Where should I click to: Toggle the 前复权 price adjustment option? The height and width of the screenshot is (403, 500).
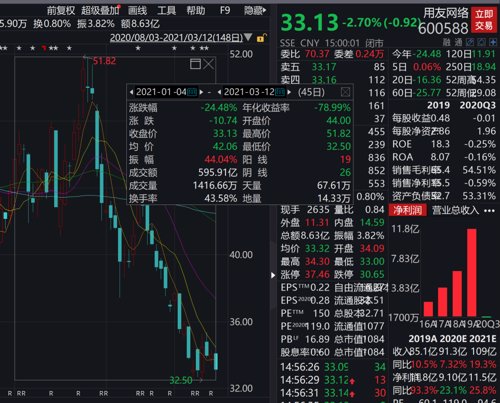pos(61,11)
